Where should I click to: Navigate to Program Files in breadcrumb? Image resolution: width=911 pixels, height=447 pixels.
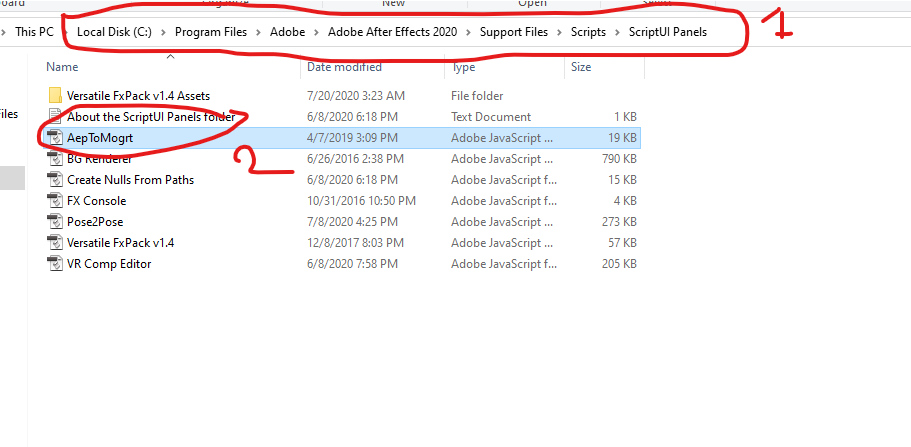(x=210, y=32)
